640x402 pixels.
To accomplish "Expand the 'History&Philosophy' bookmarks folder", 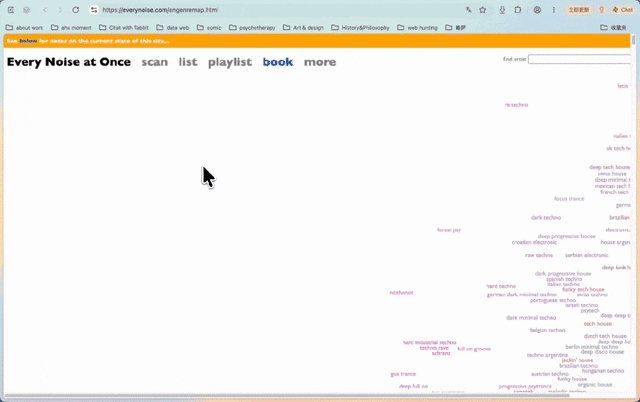I will (x=360, y=28).
